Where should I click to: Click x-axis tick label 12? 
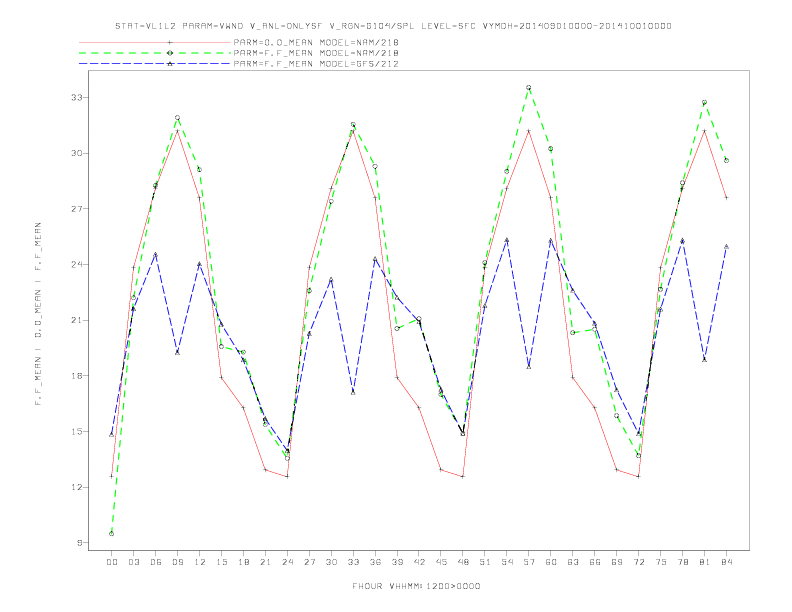(x=200, y=562)
